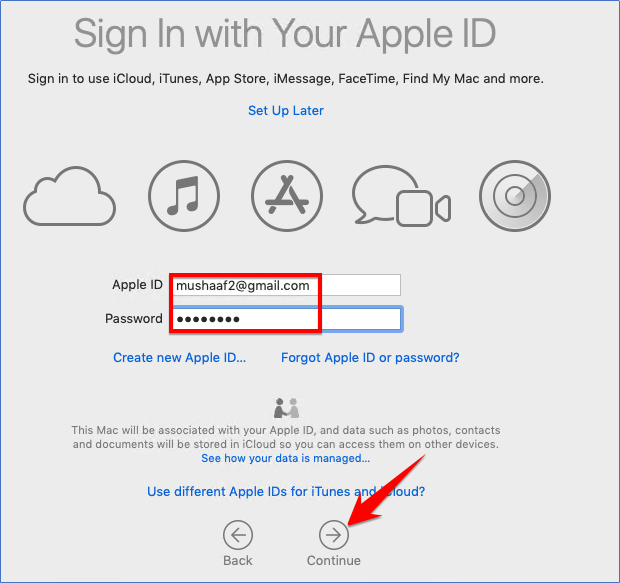Click the Back text label
The width and height of the screenshot is (620, 583).
238,560
